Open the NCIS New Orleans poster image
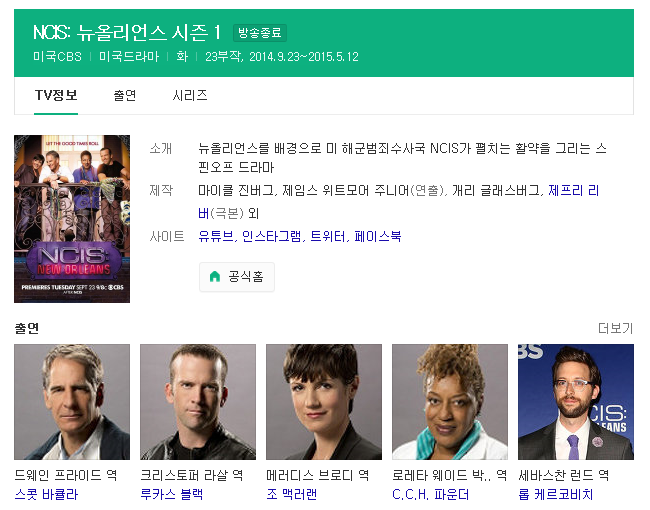Viewport: 650px width, 510px height. click(x=72, y=219)
